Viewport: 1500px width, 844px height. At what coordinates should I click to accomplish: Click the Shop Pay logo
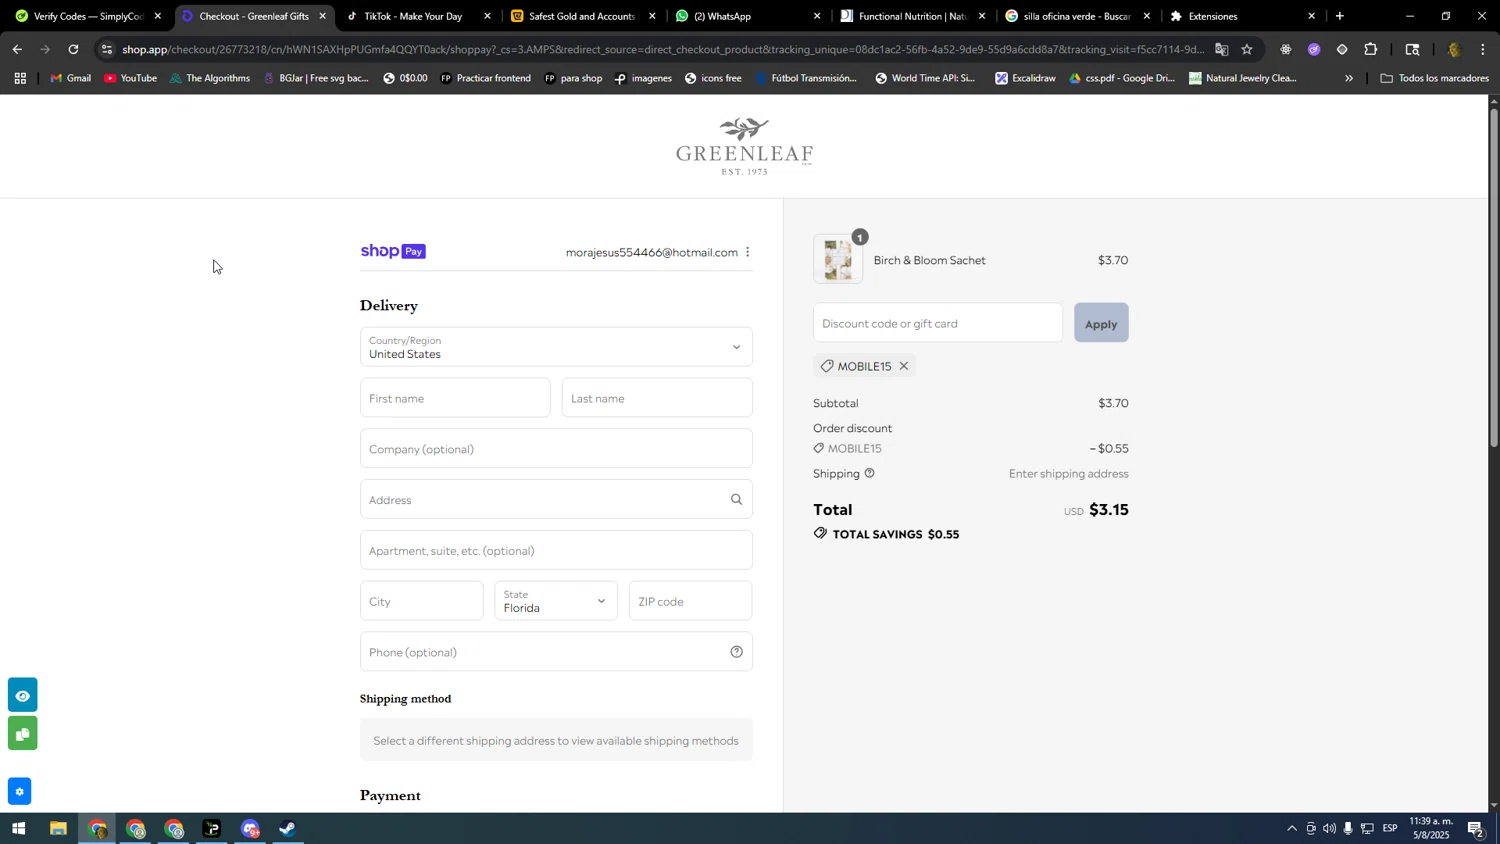coord(393,251)
